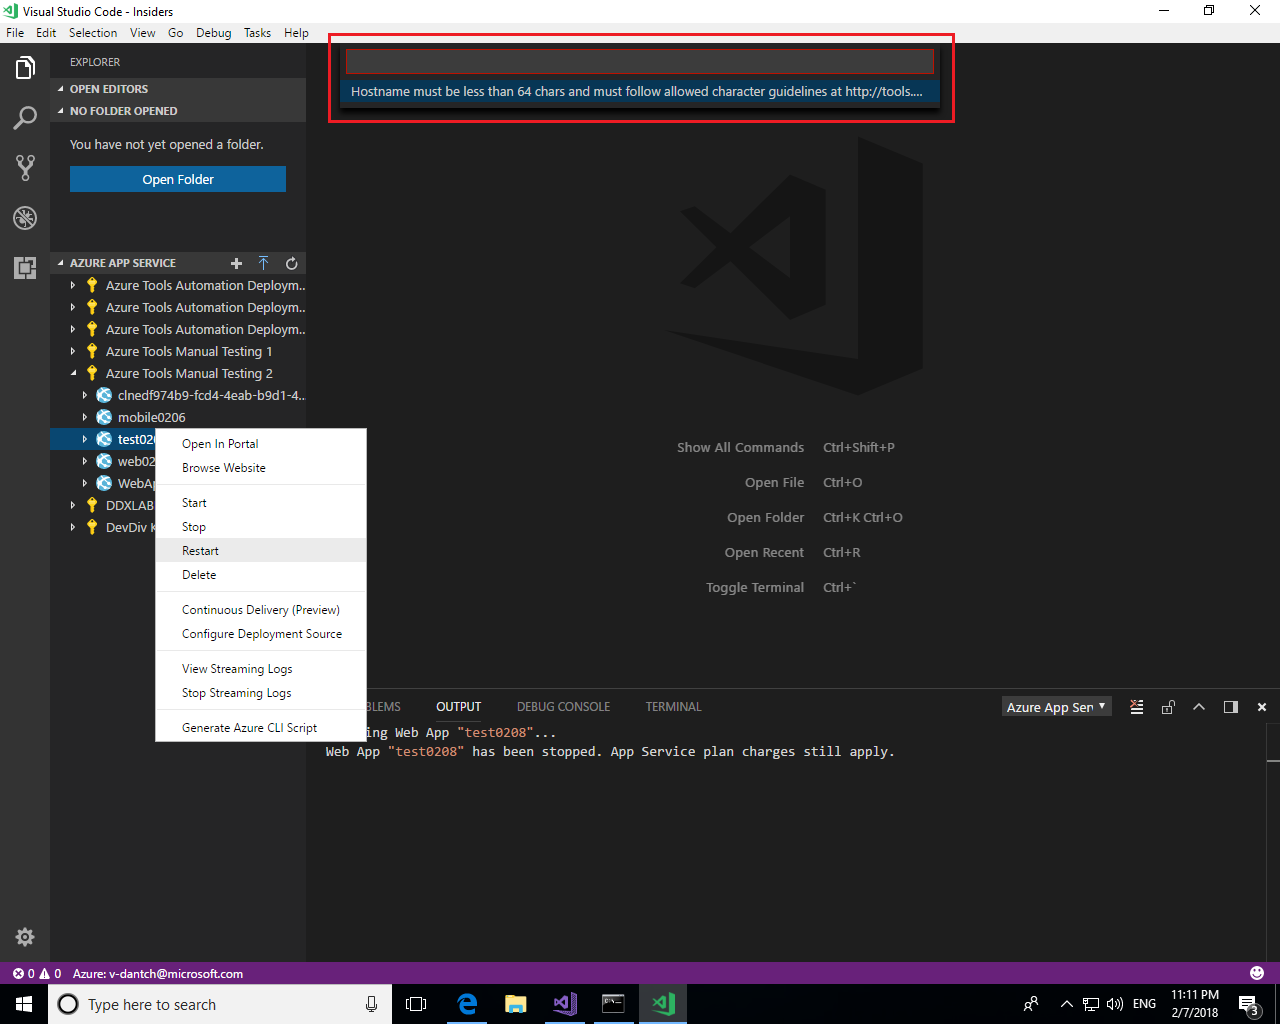1280x1024 pixels.
Task: Toggle the output scroll lock
Action: 1167,706
